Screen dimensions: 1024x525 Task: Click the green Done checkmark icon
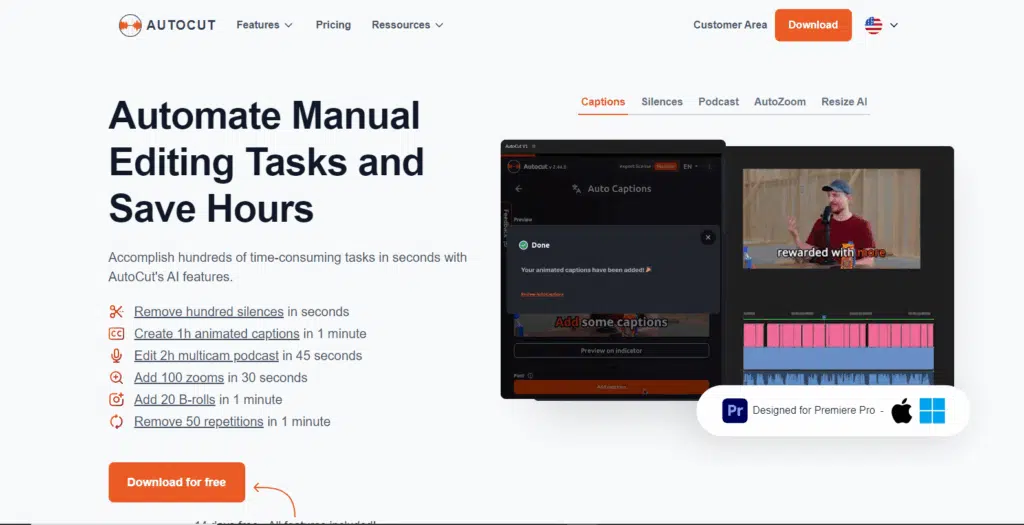point(523,246)
